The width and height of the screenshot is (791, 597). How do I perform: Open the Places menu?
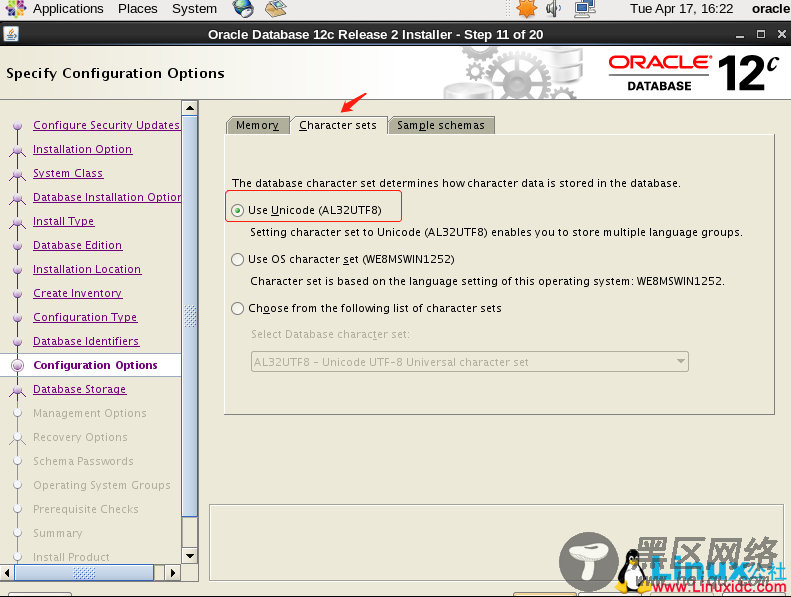[138, 9]
